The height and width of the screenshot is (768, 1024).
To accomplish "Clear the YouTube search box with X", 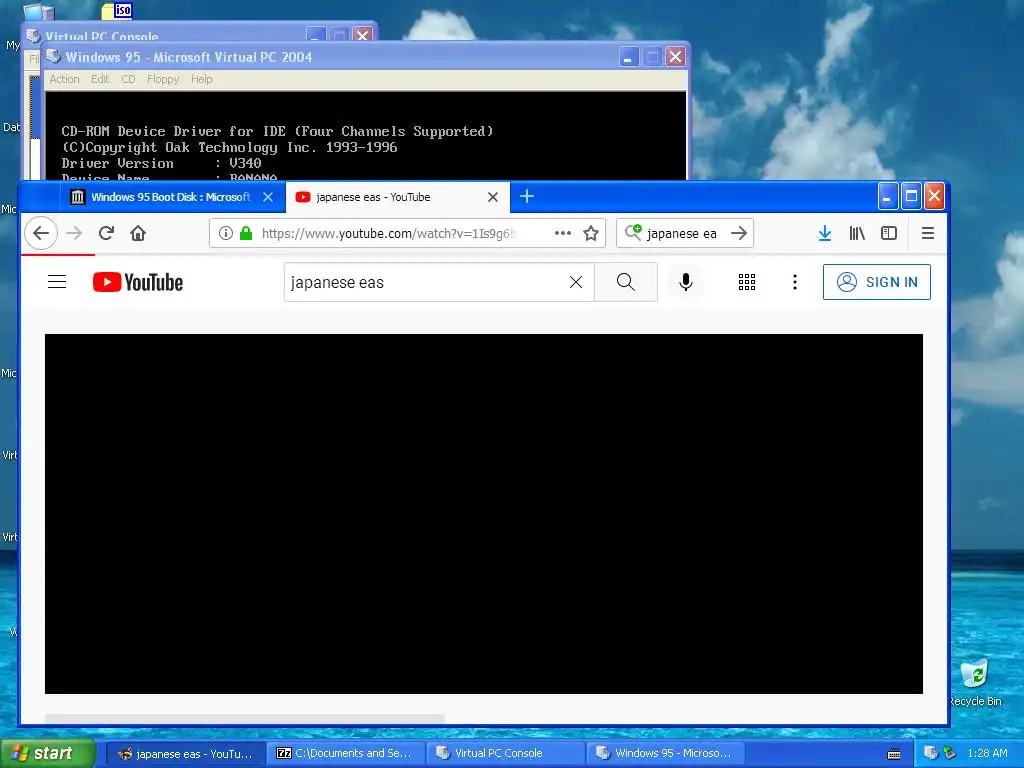I will (575, 282).
